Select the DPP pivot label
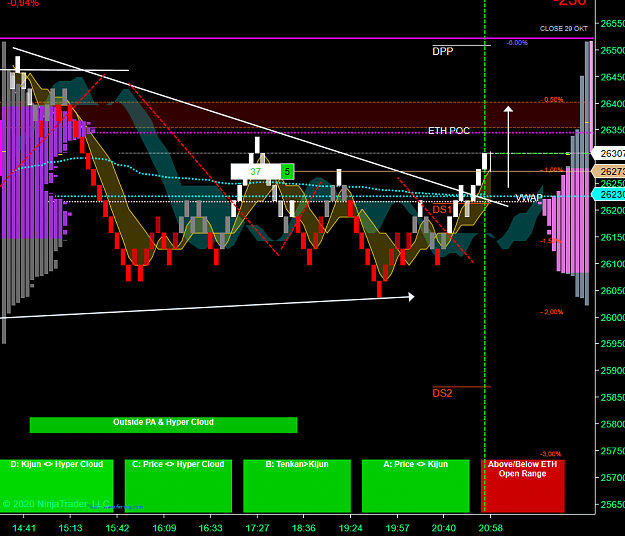The image size is (625, 536). pos(443,51)
